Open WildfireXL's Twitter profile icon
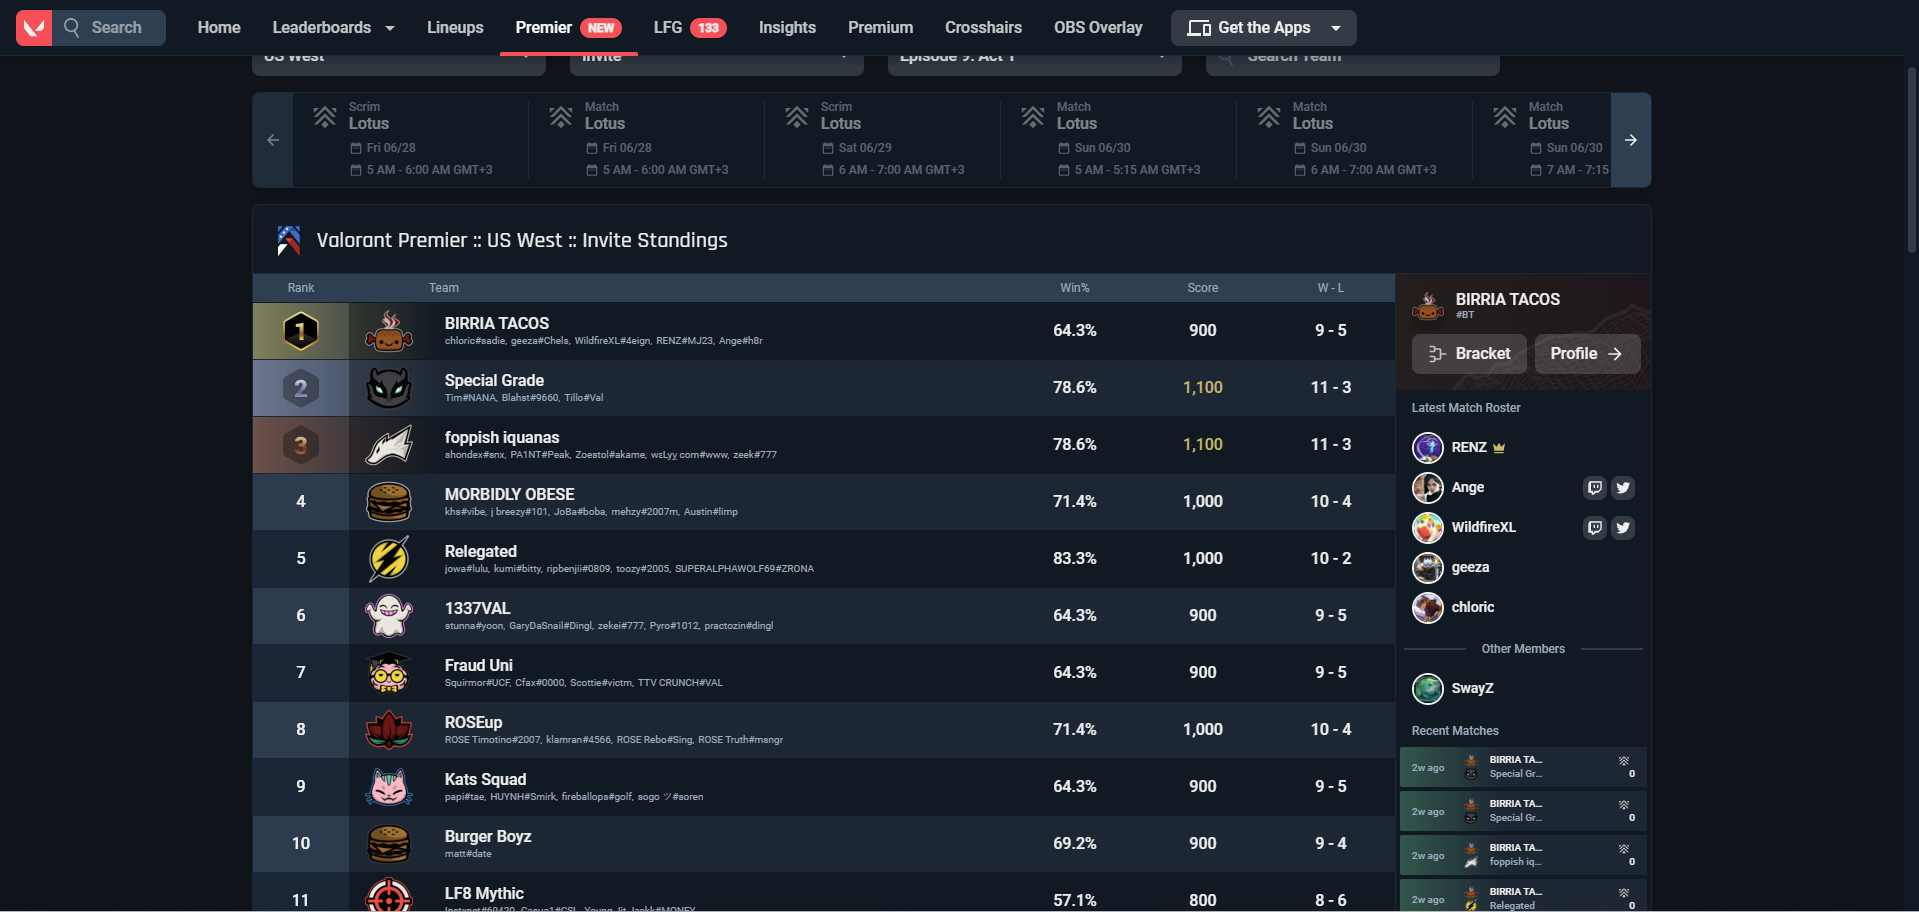 click(x=1623, y=528)
